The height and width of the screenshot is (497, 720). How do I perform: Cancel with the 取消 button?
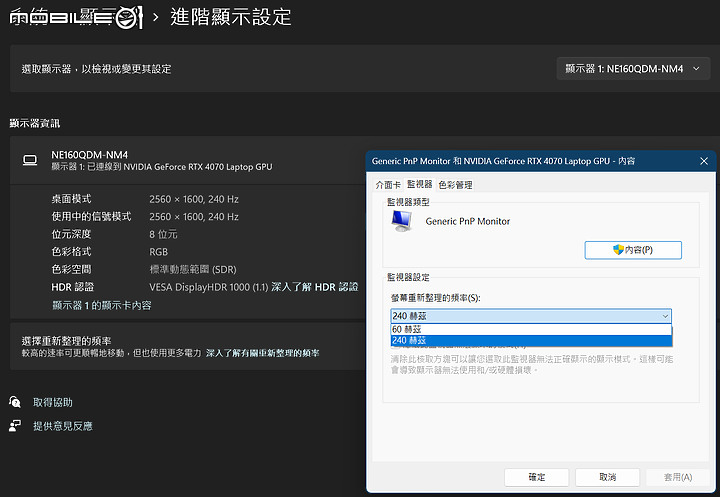click(x=607, y=477)
